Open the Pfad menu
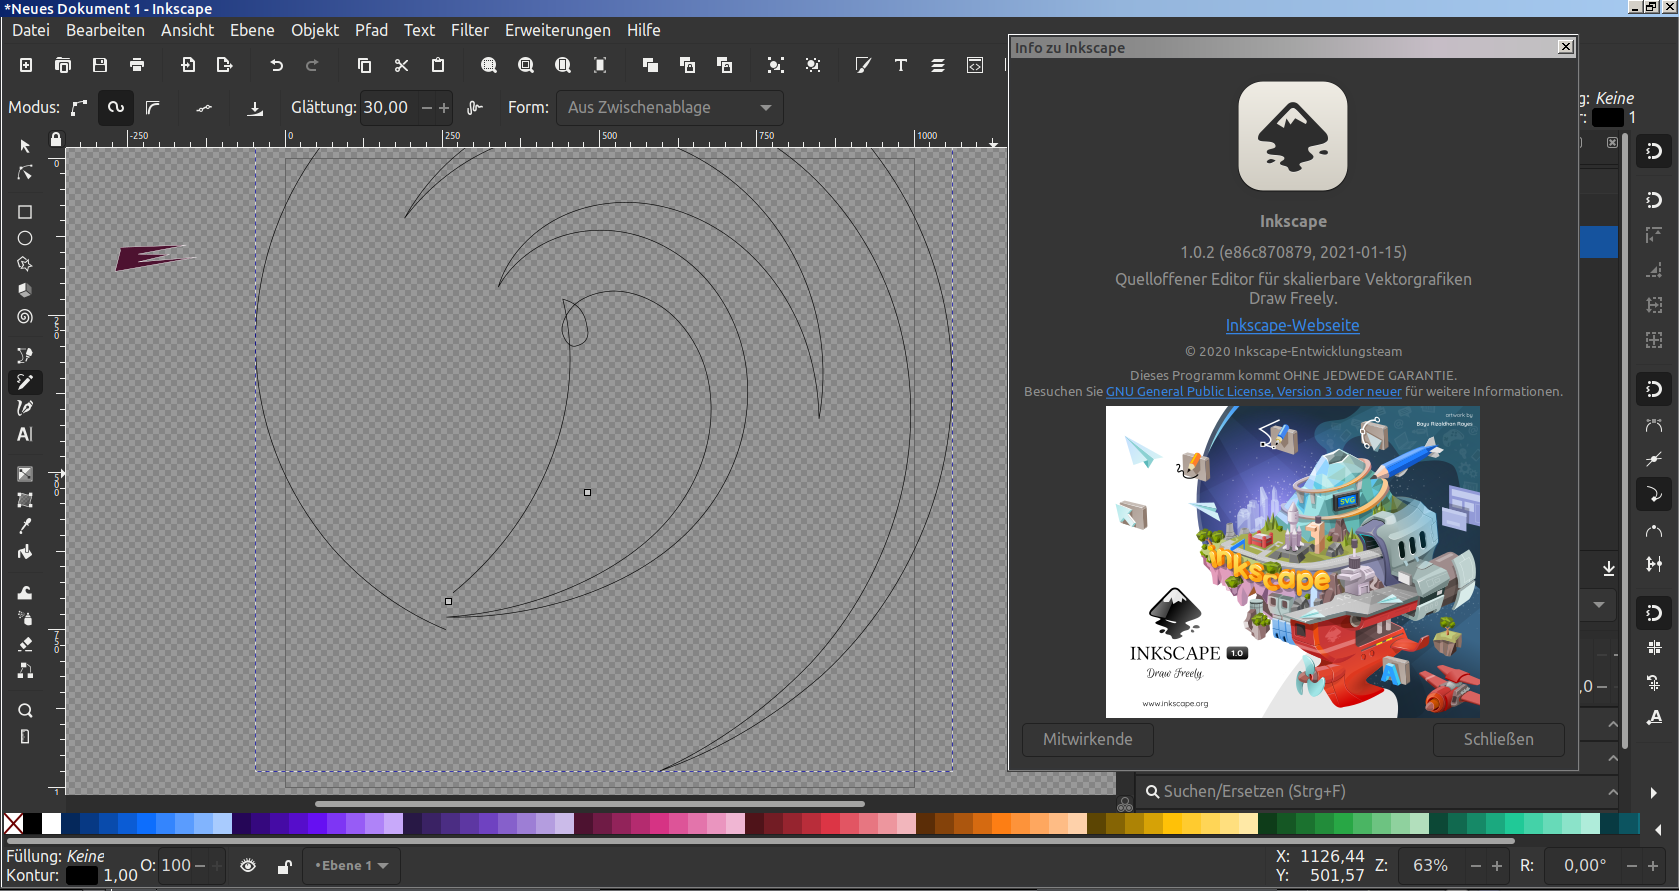The image size is (1679, 891). (x=371, y=30)
